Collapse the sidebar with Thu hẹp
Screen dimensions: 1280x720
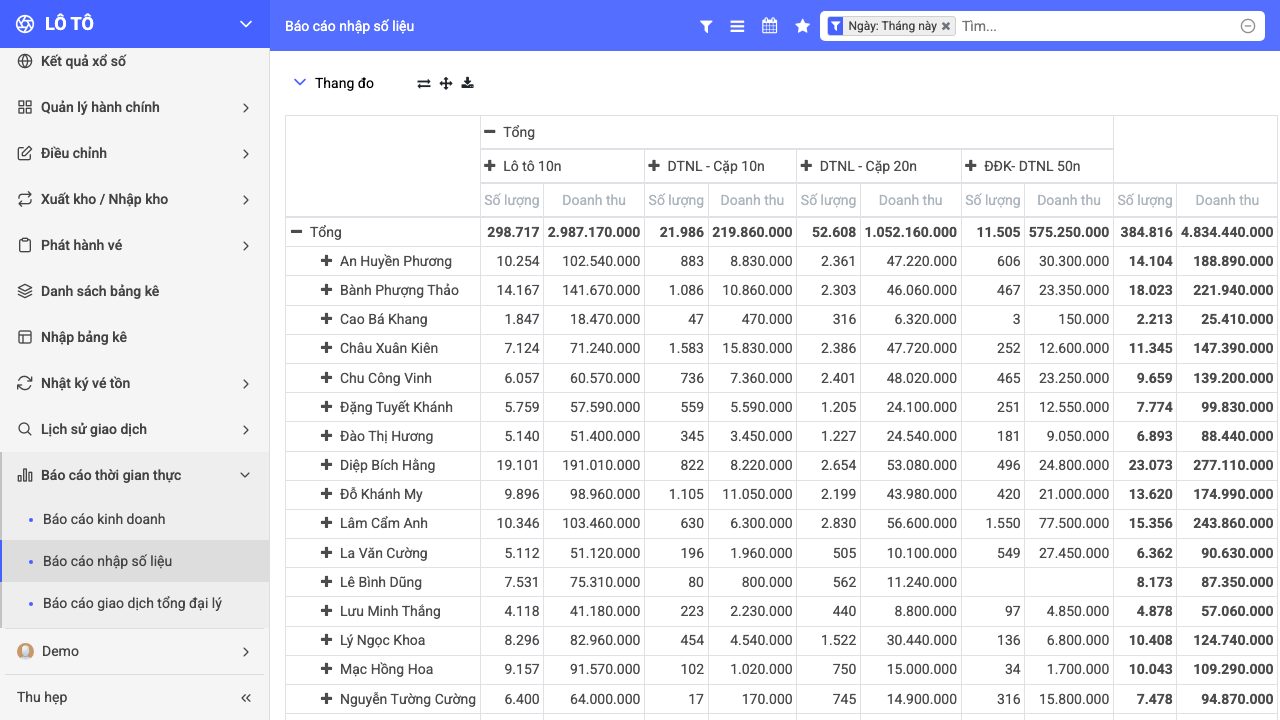coord(135,697)
